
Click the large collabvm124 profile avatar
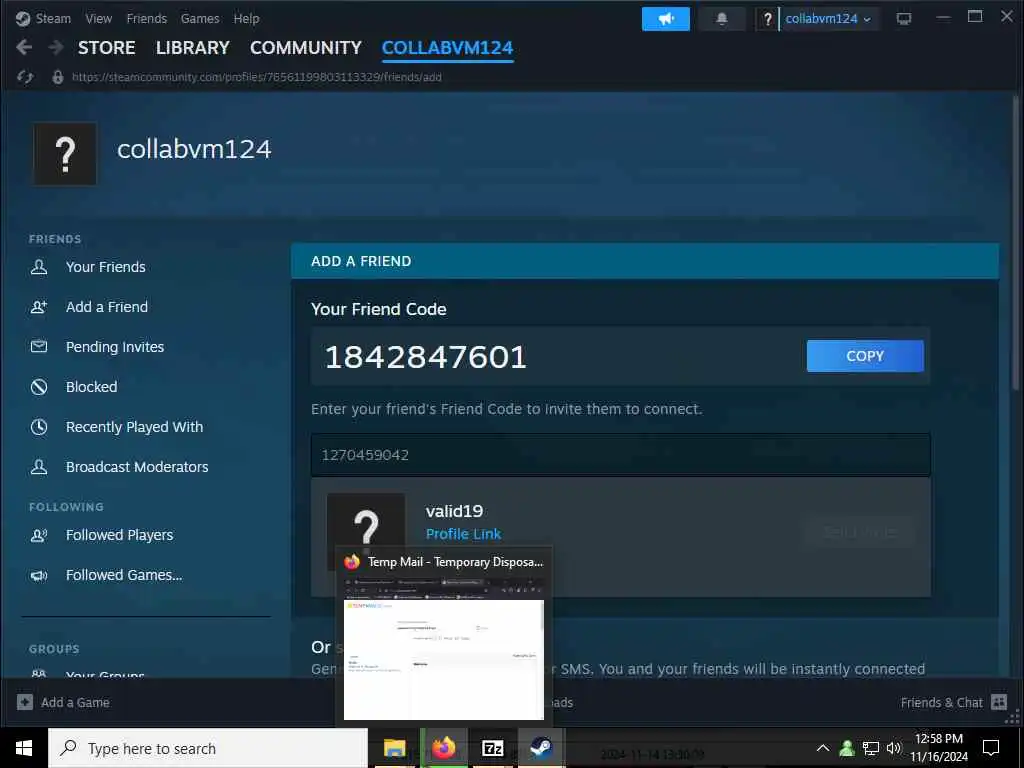coord(65,154)
